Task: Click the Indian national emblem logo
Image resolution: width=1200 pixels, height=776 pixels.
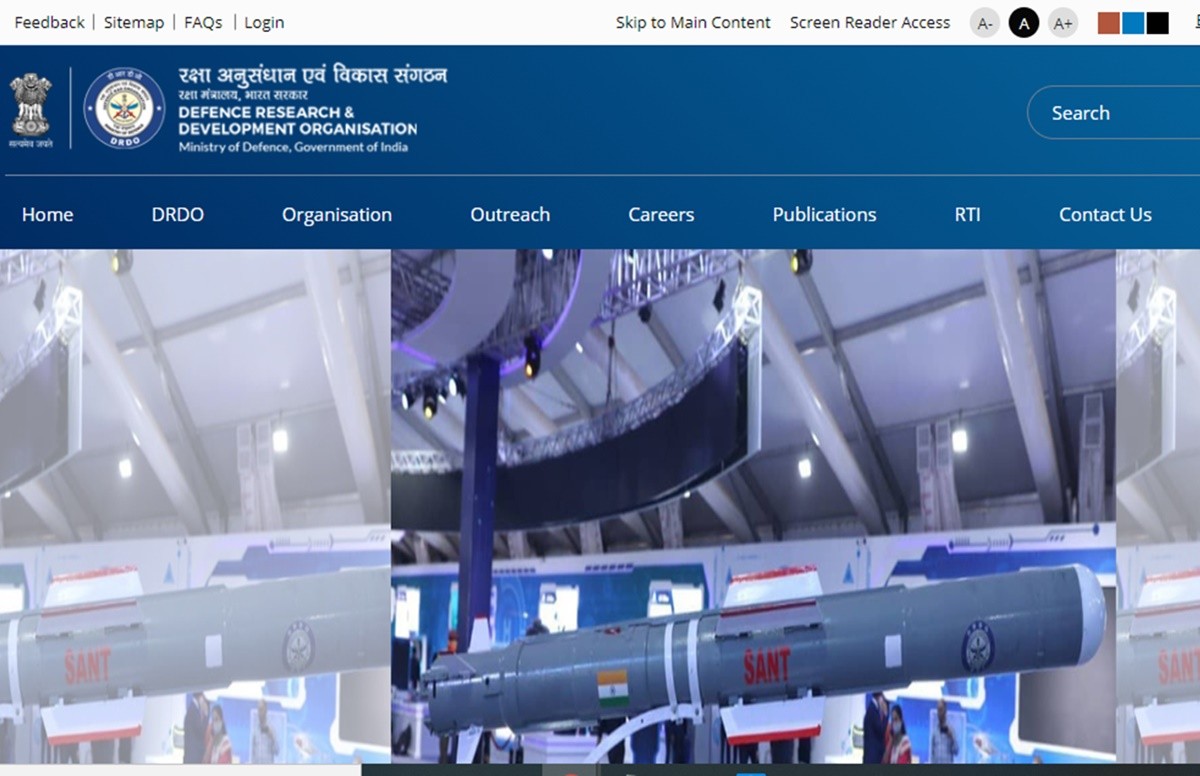Action: point(30,108)
